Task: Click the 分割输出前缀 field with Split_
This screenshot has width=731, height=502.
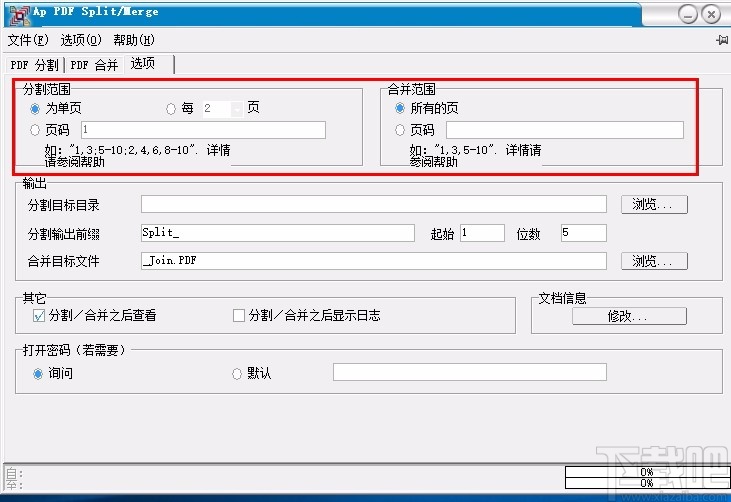Action: (277, 233)
